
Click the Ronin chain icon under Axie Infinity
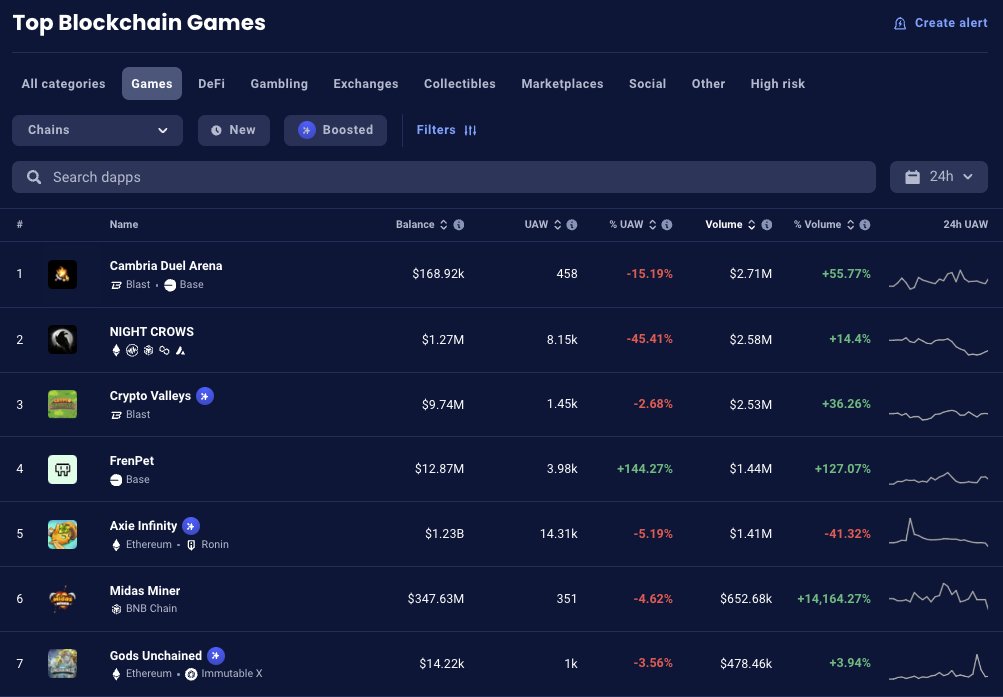[x=191, y=545]
